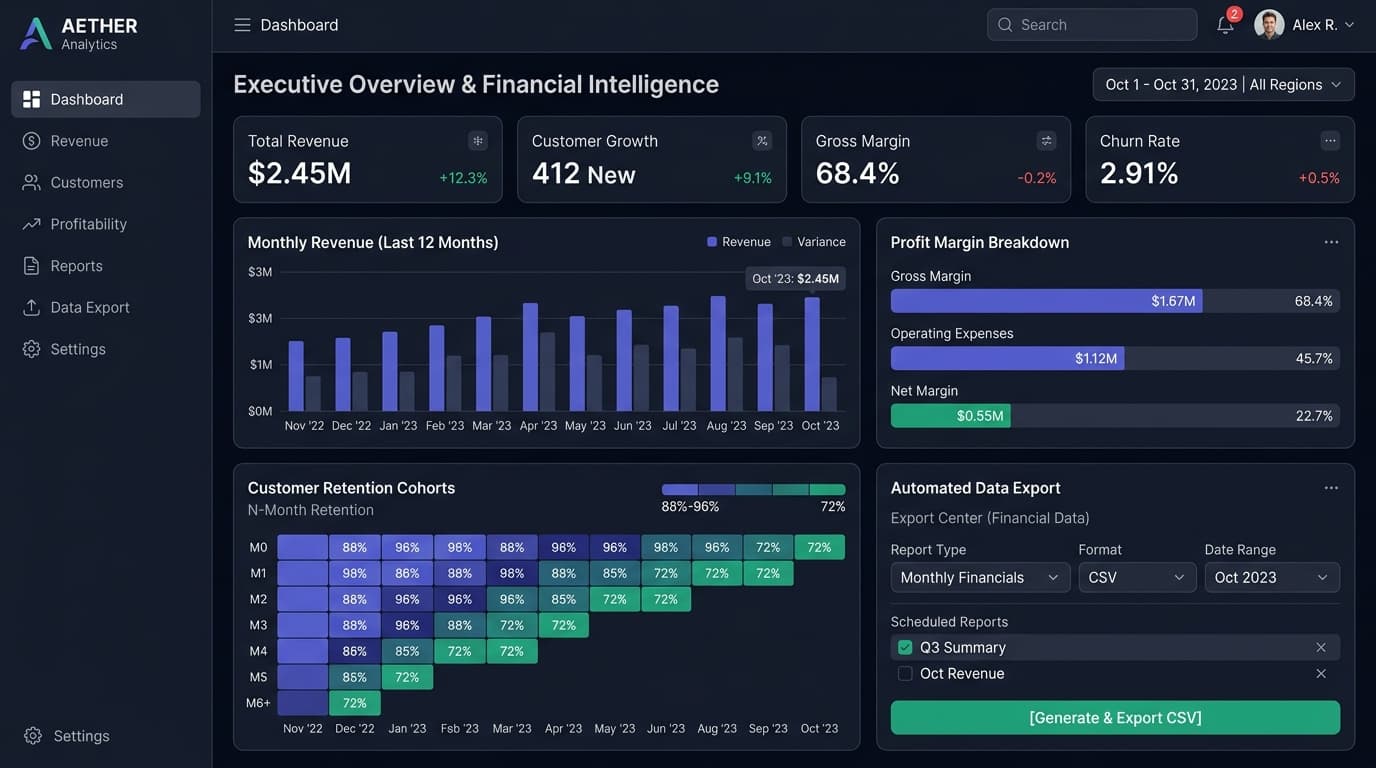Click the Gross Margin card swap icon

coord(1046,141)
